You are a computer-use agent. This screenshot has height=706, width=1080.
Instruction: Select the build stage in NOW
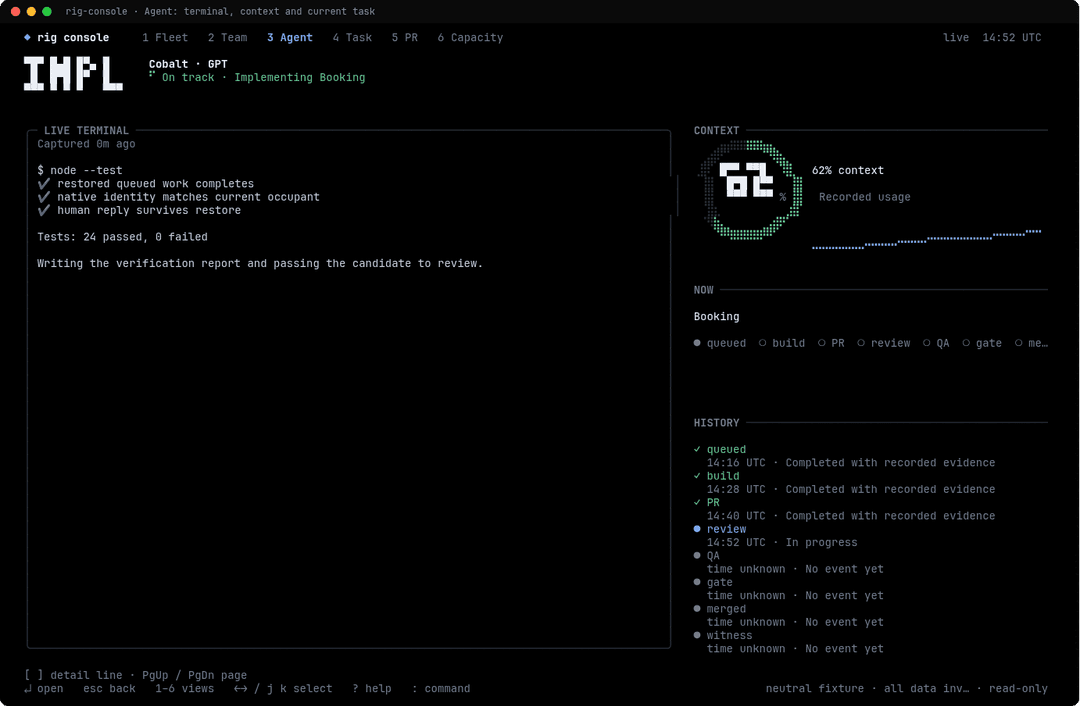point(782,342)
